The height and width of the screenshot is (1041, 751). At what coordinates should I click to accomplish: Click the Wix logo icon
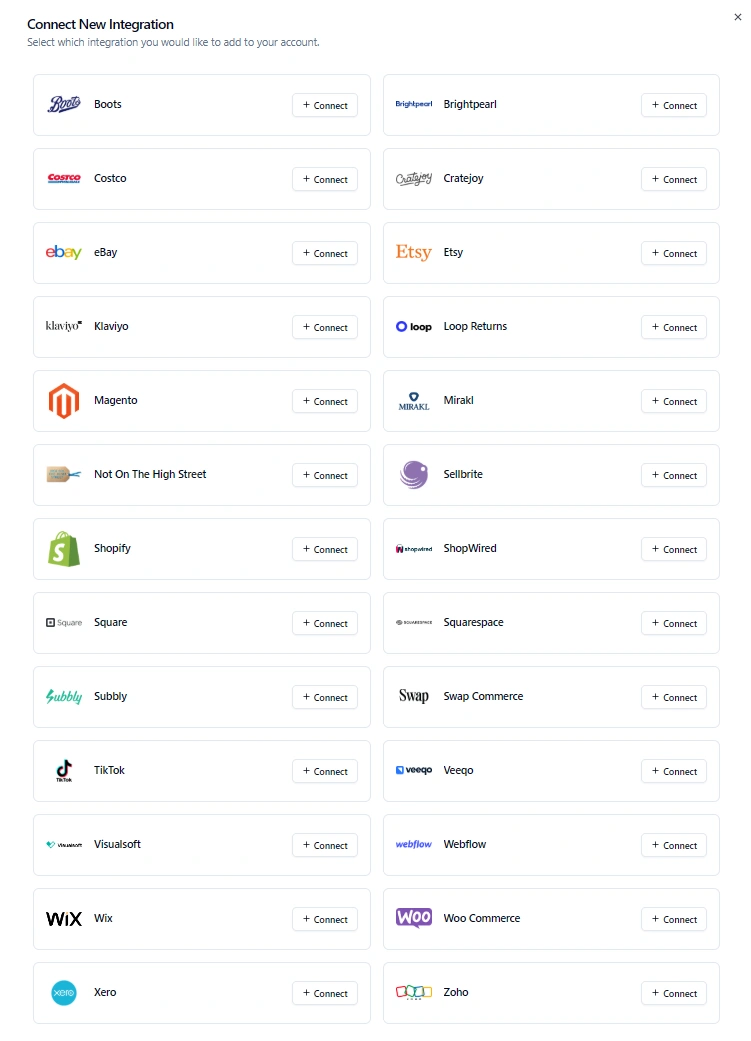click(64, 919)
